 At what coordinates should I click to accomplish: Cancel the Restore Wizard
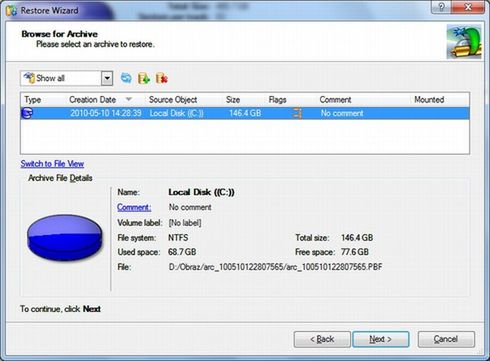pos(446,339)
